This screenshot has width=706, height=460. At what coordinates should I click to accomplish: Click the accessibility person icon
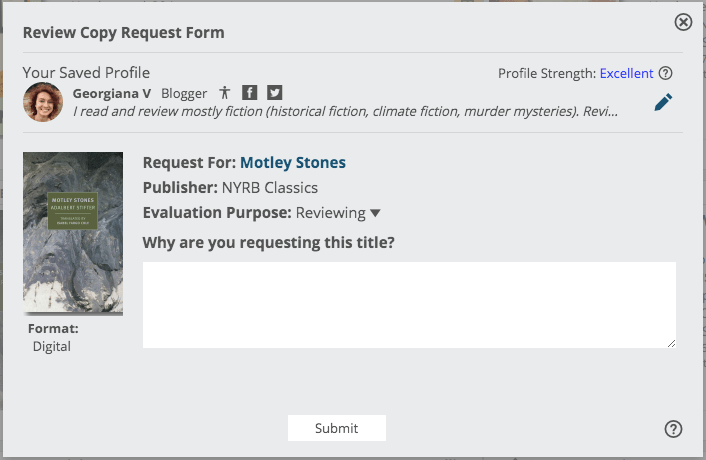pyautogui.click(x=225, y=93)
